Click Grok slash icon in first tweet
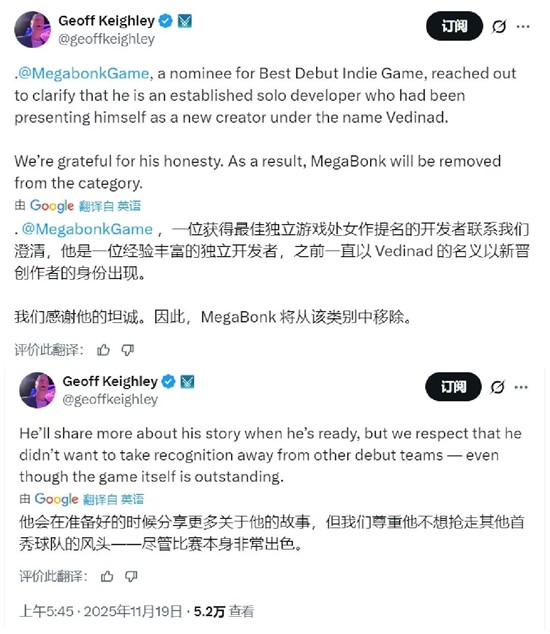550x634 pixels. [x=499, y=27]
